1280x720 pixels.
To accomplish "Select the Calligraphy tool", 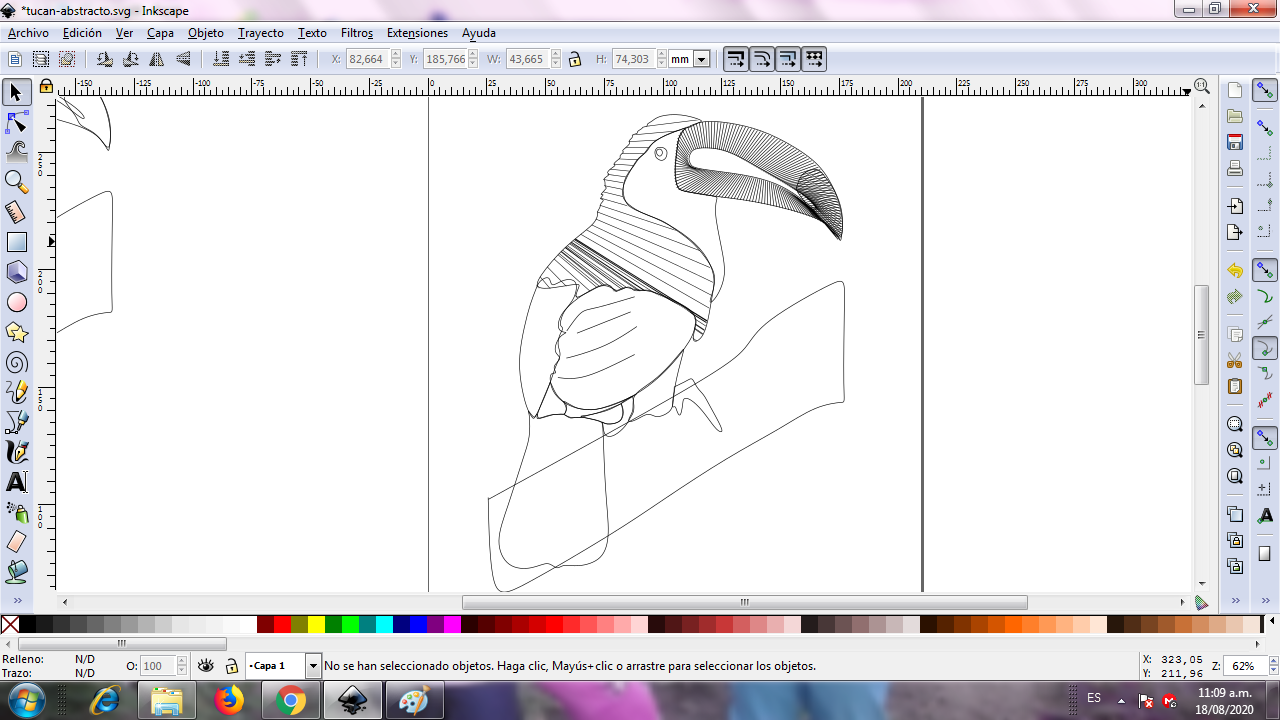I will [x=16, y=452].
